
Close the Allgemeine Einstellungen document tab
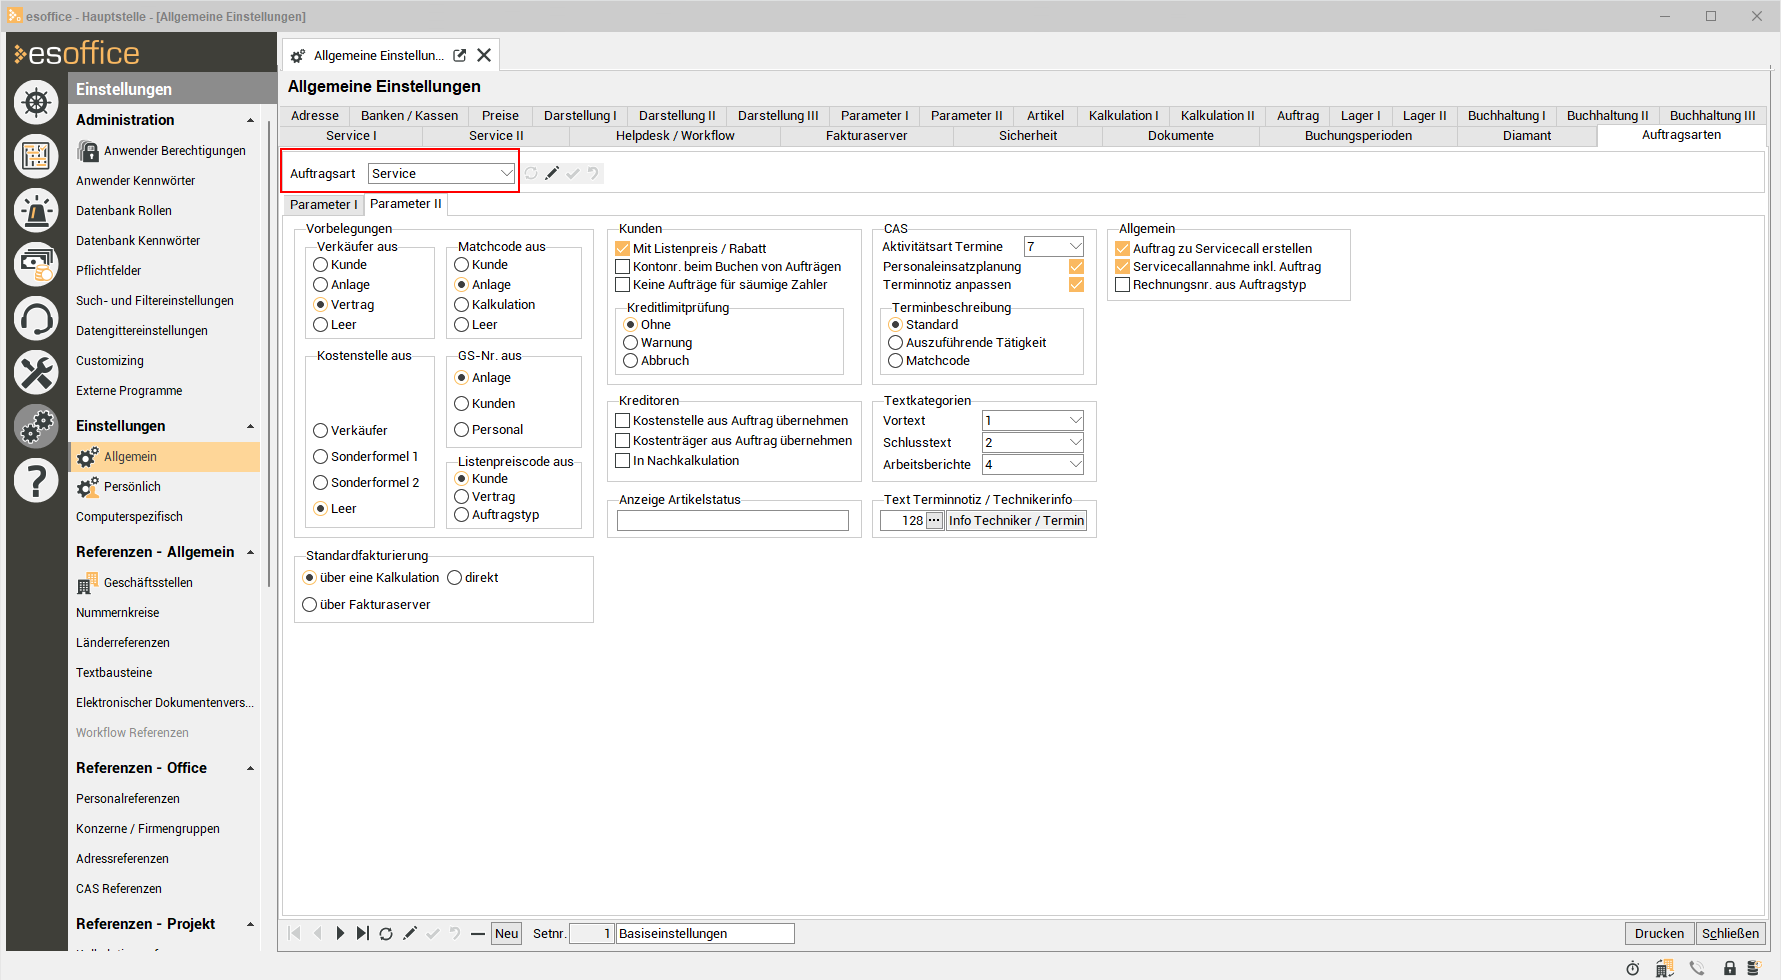[484, 56]
